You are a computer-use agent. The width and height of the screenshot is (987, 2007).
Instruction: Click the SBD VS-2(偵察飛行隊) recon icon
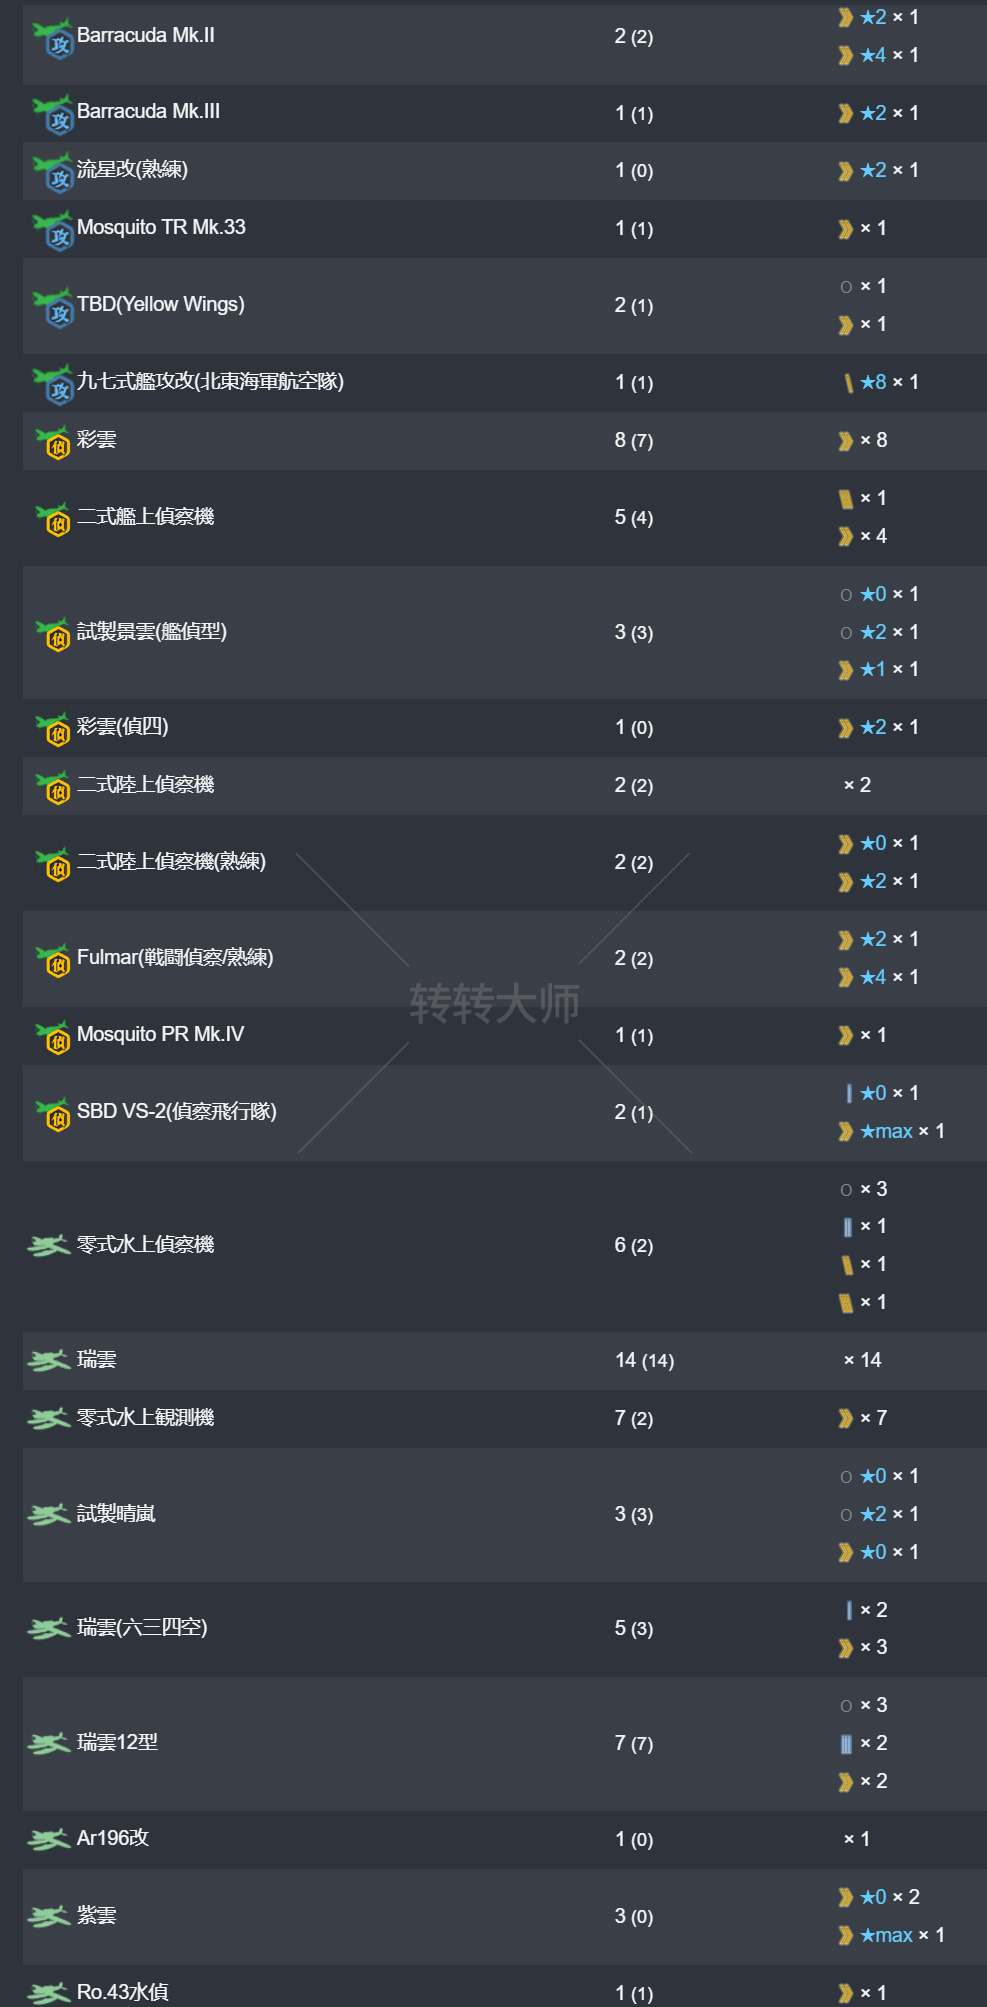[53, 1114]
